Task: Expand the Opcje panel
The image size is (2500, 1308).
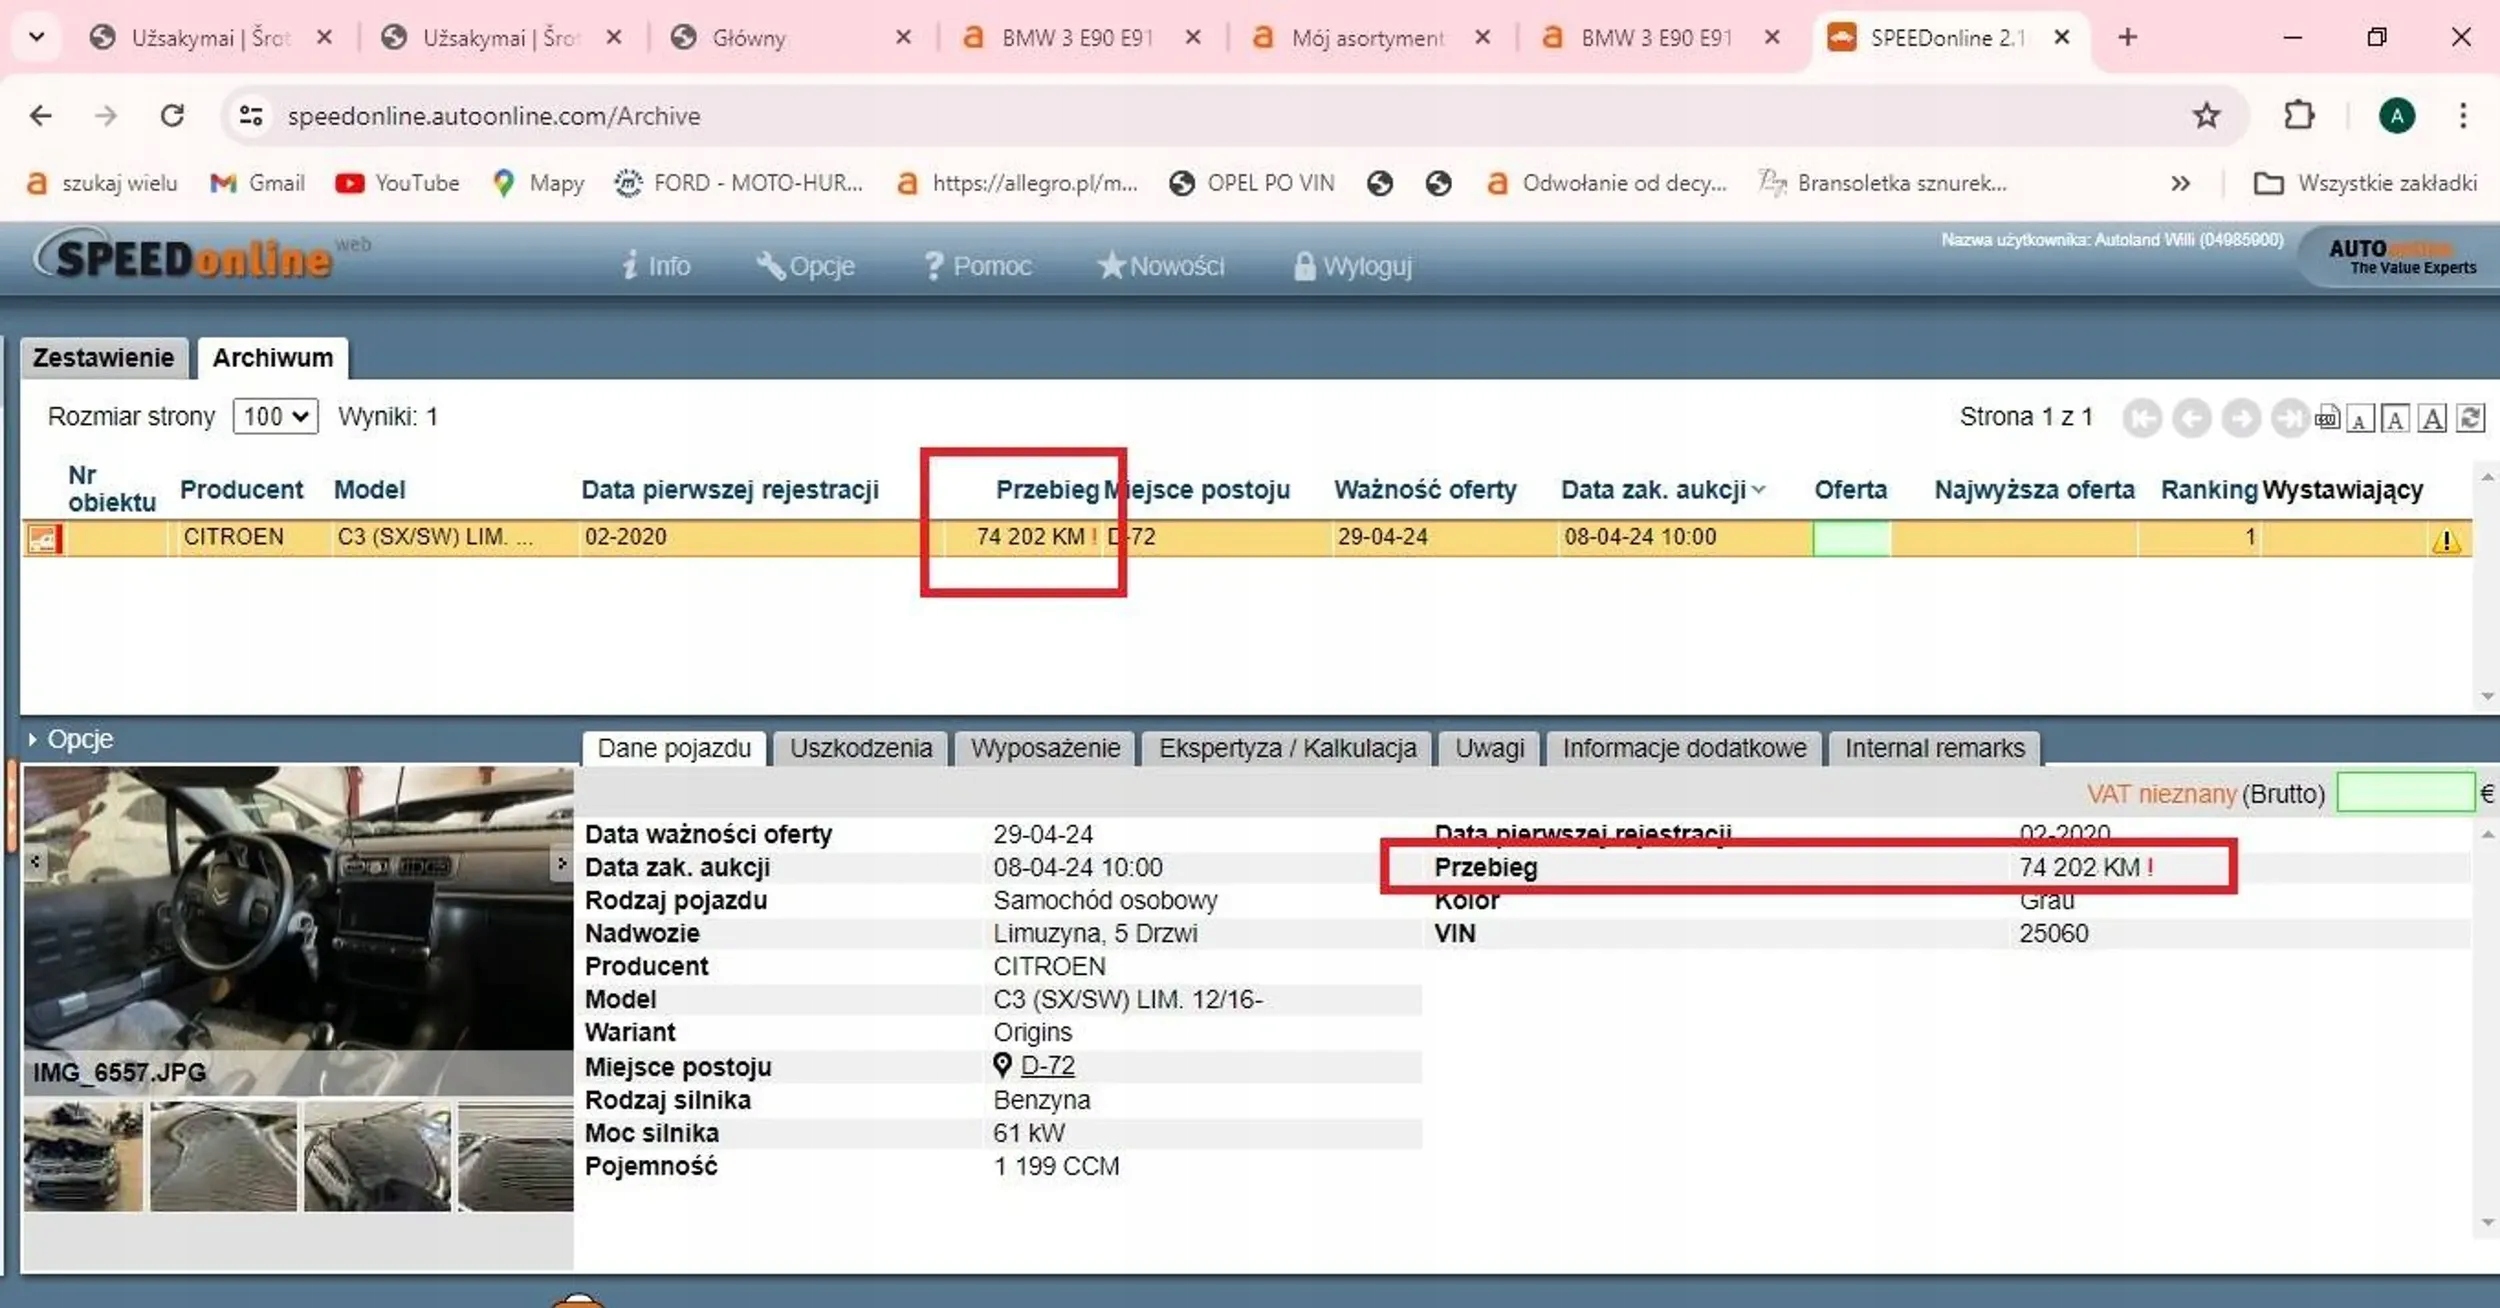Action: (x=70, y=740)
